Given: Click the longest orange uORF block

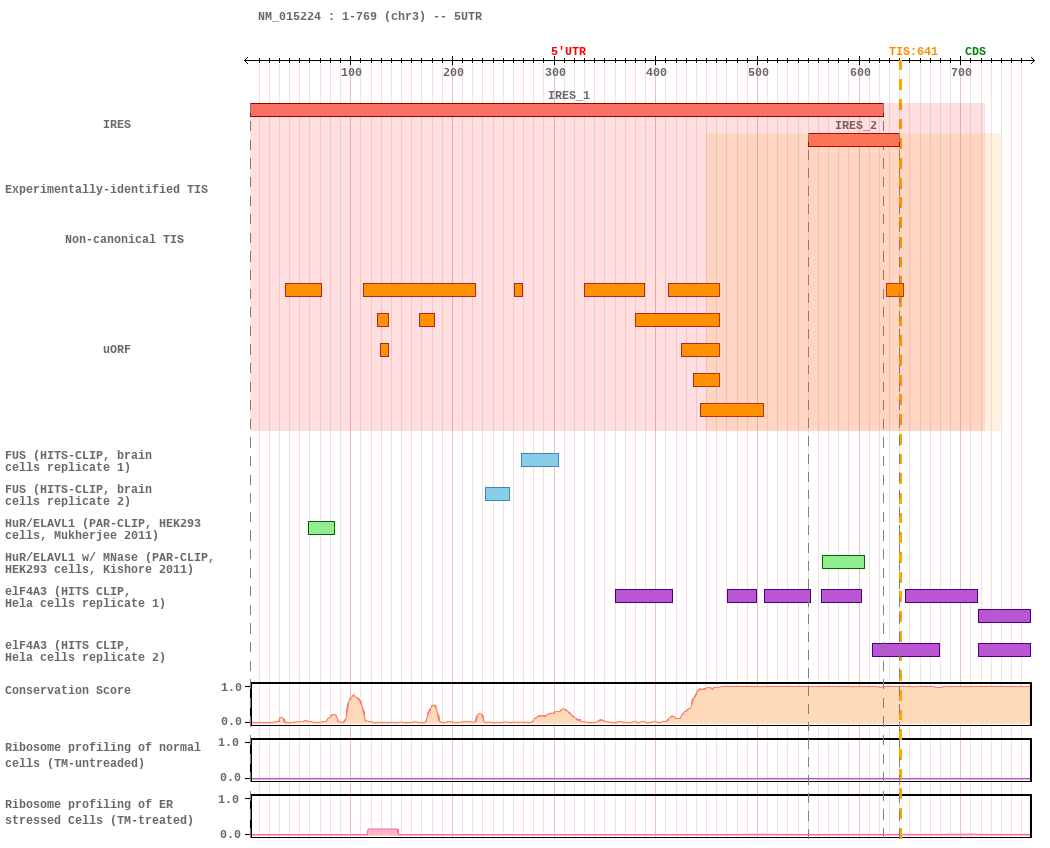Looking at the screenshot, I should [x=419, y=290].
